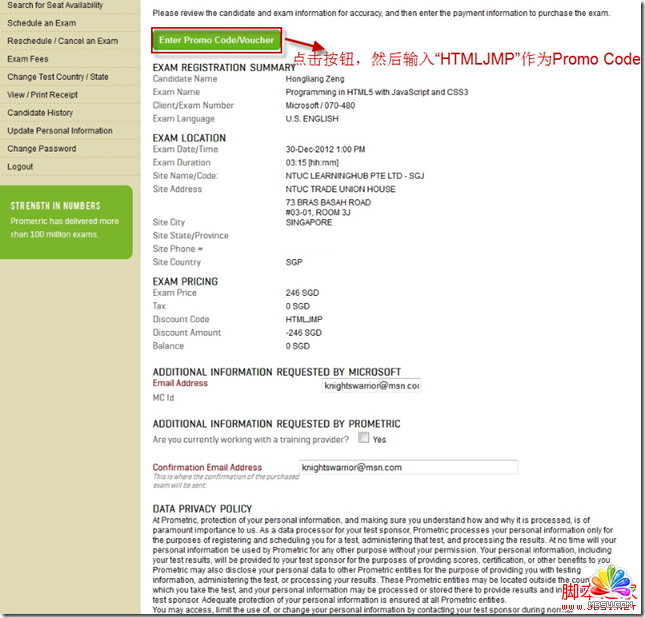Focus the Email Address input field
This screenshot has width=645, height=618.
coord(371,385)
